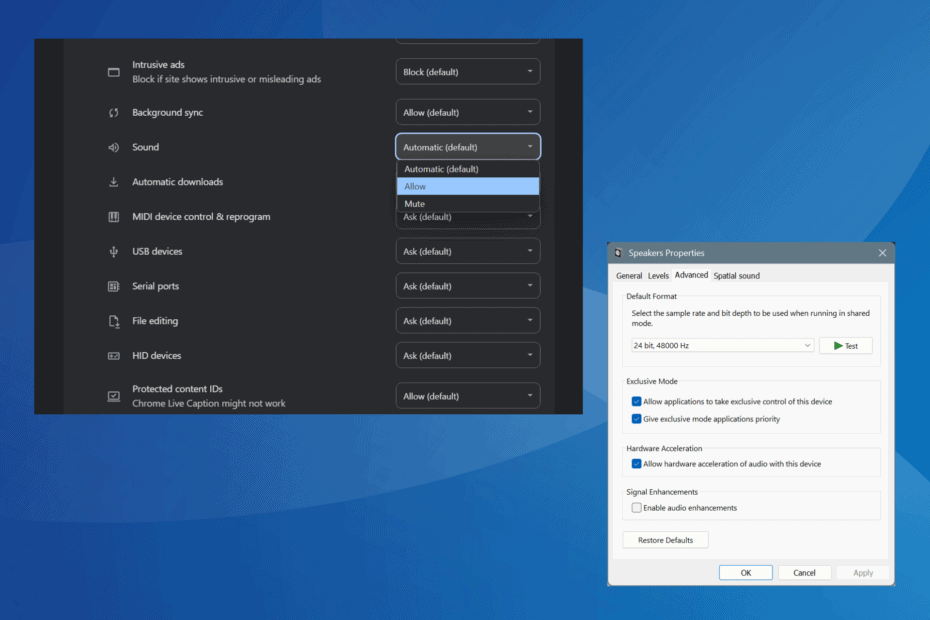
Task: Click the Automatic downloads icon
Action: (x=114, y=182)
